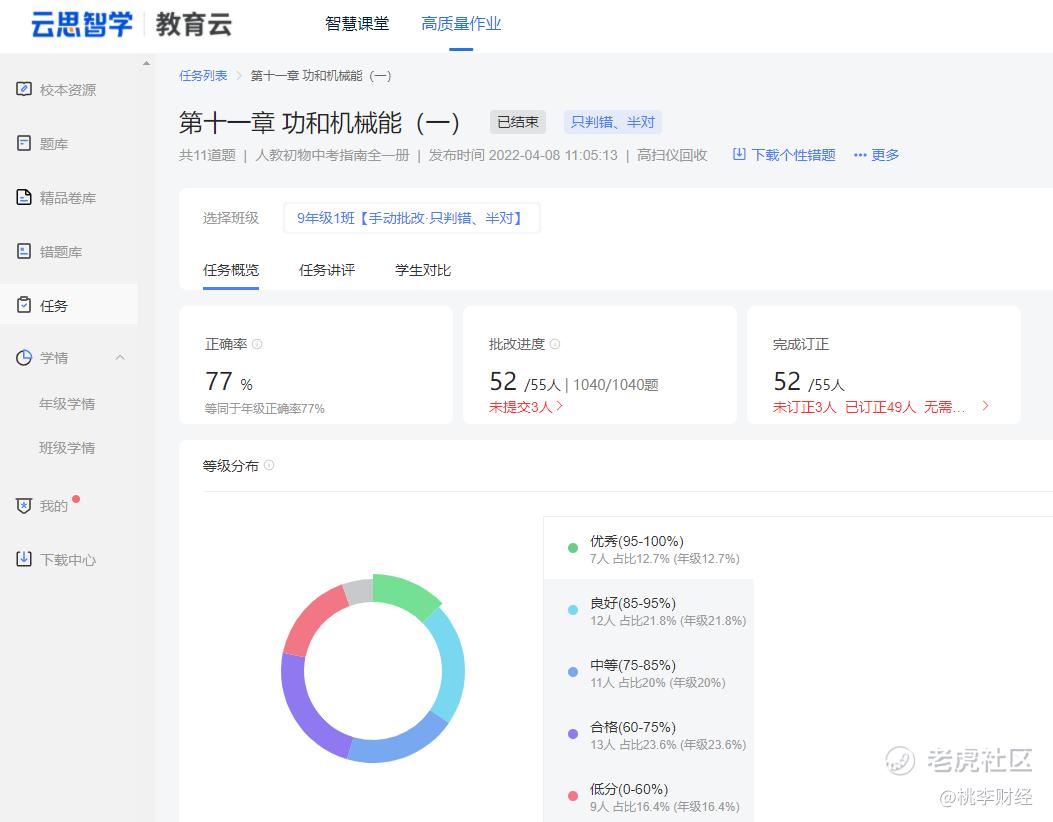Click the info icon beside 批改进度
Viewport: 1053px width, 822px height.
click(555, 344)
